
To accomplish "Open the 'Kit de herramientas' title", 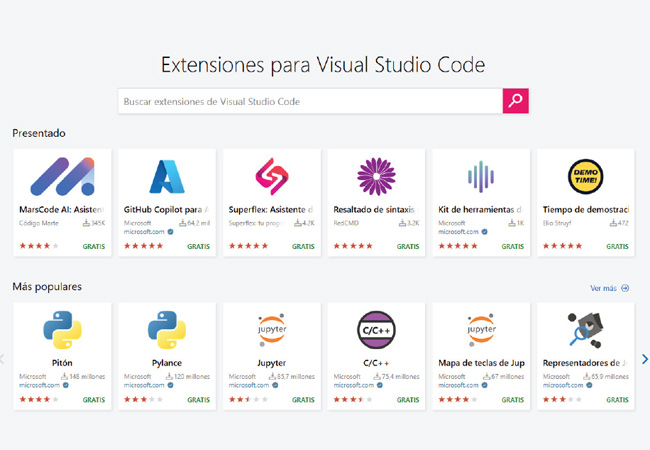I will [480, 210].
